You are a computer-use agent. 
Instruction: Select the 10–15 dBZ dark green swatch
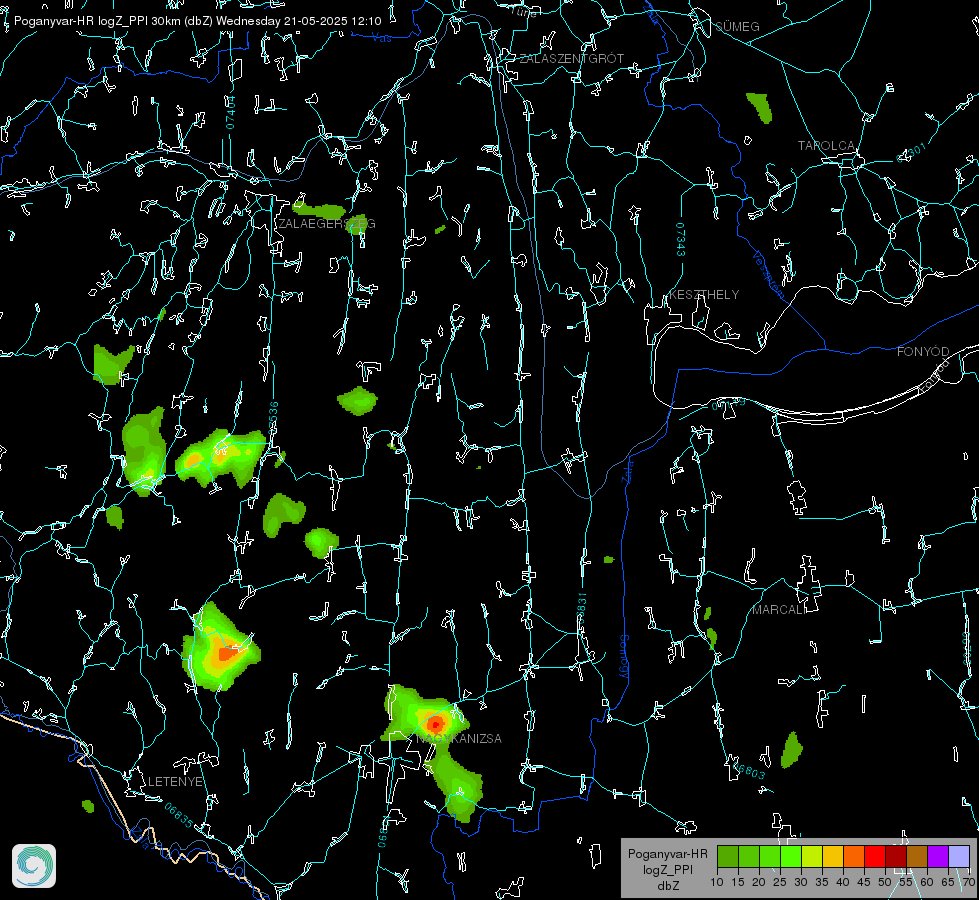pos(728,856)
